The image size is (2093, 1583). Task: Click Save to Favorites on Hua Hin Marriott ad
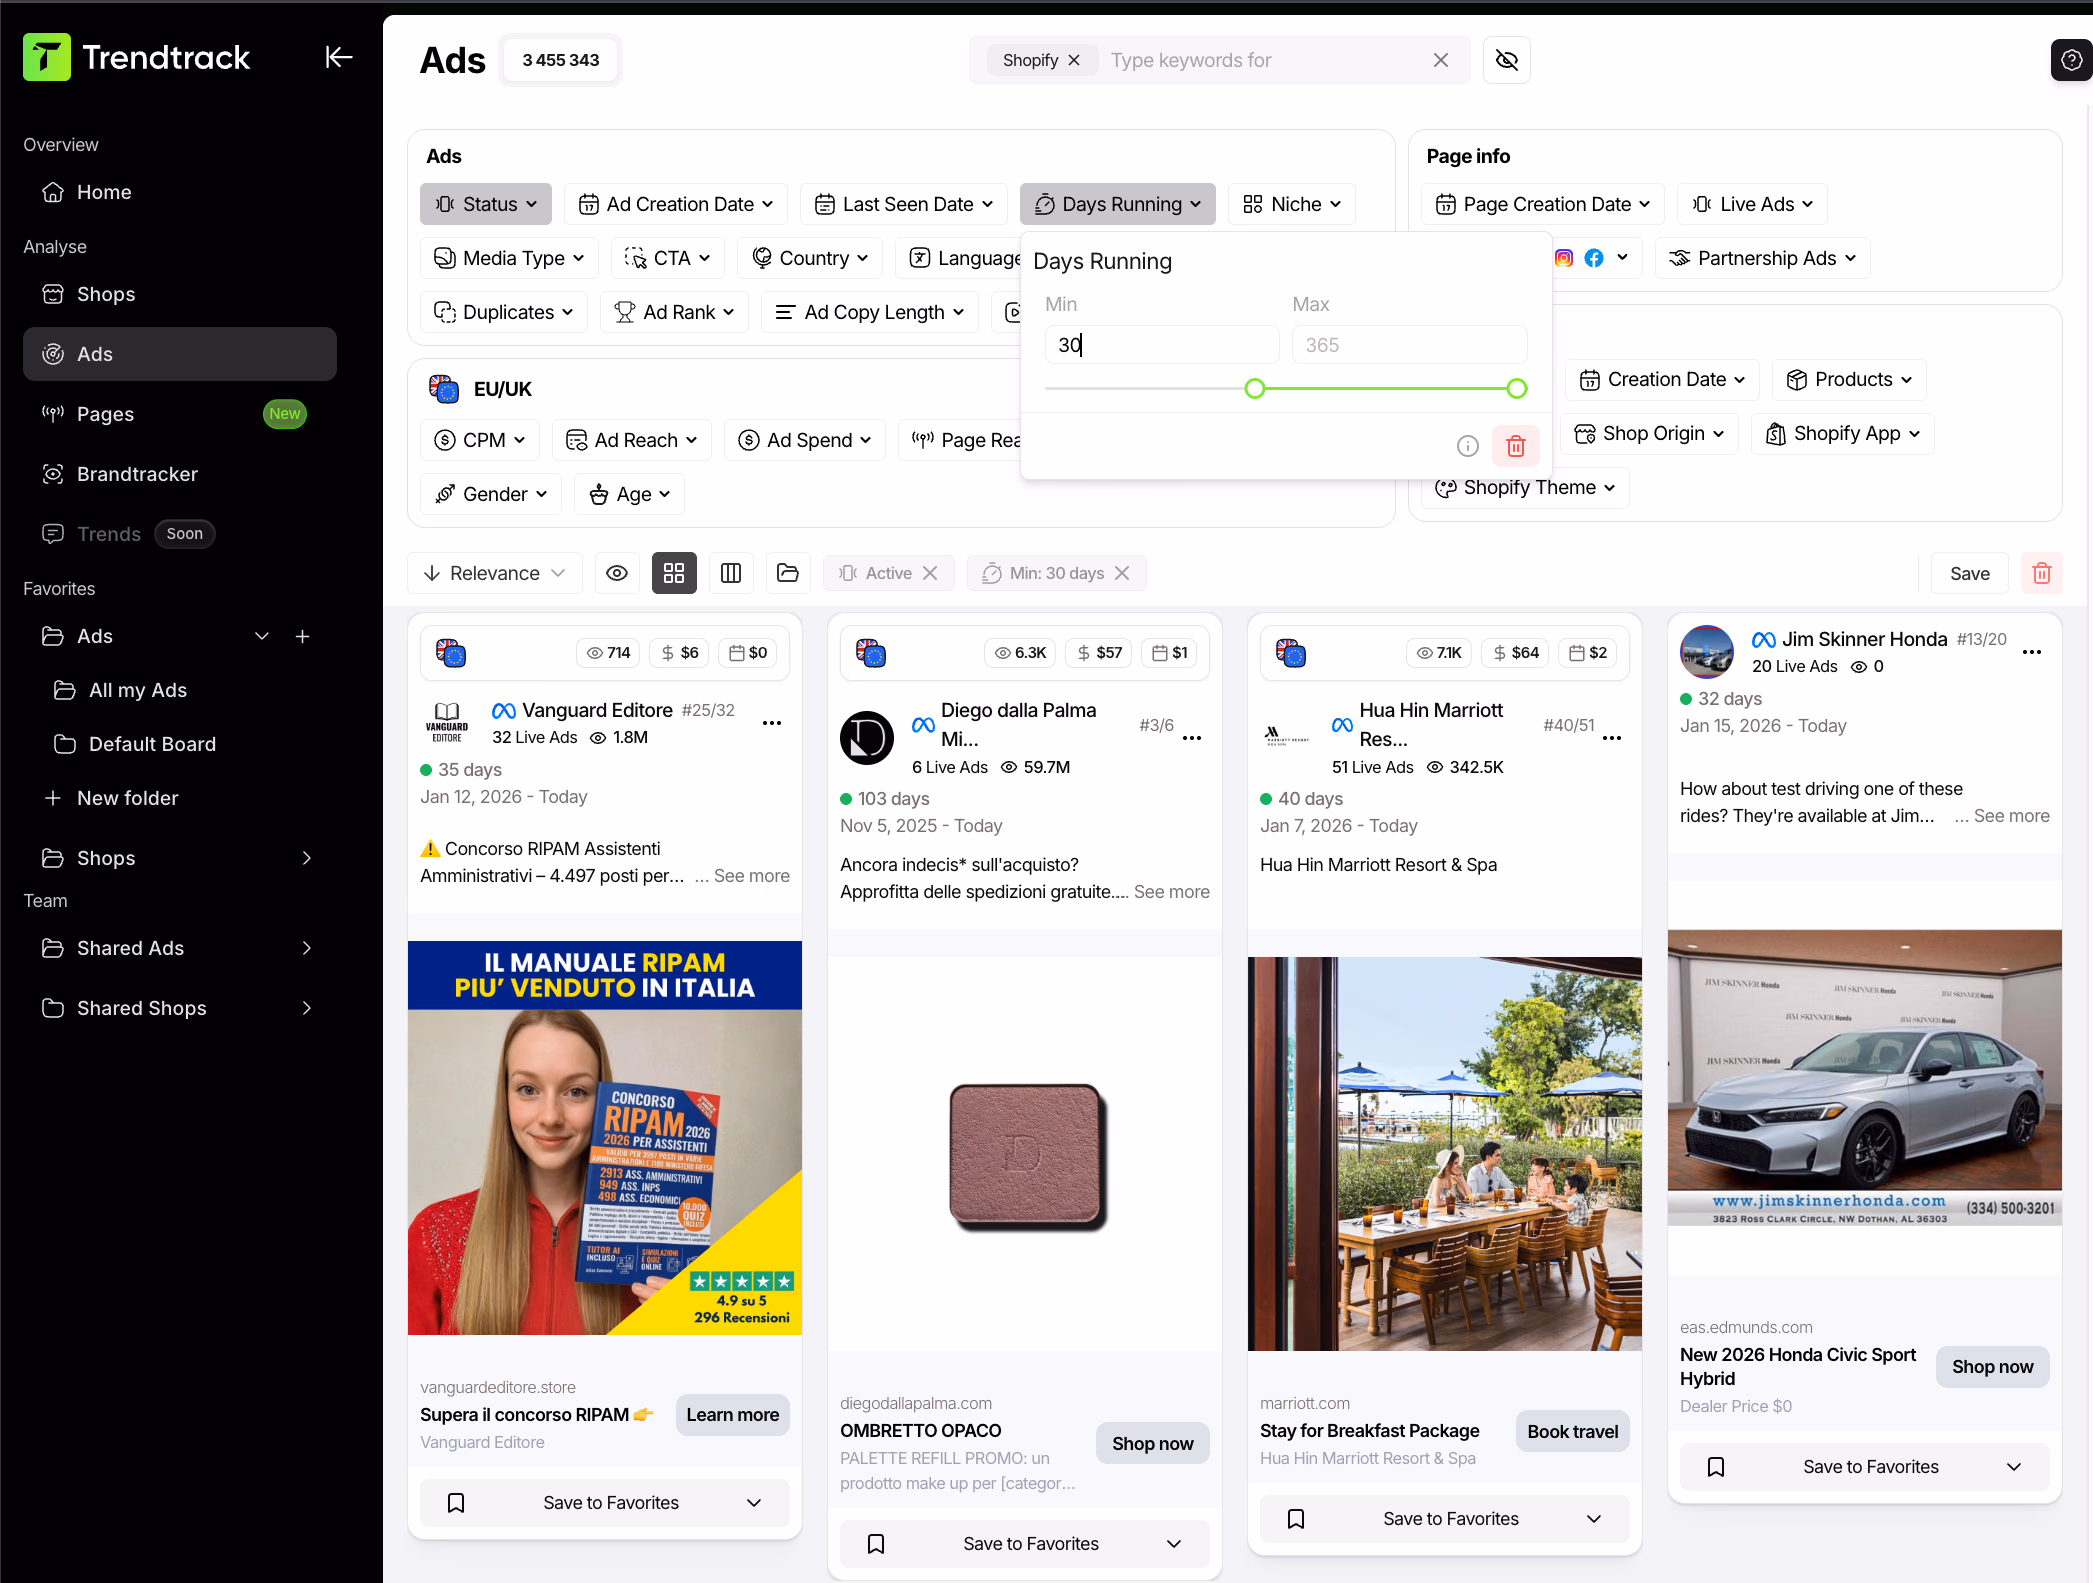pyautogui.click(x=1443, y=1518)
